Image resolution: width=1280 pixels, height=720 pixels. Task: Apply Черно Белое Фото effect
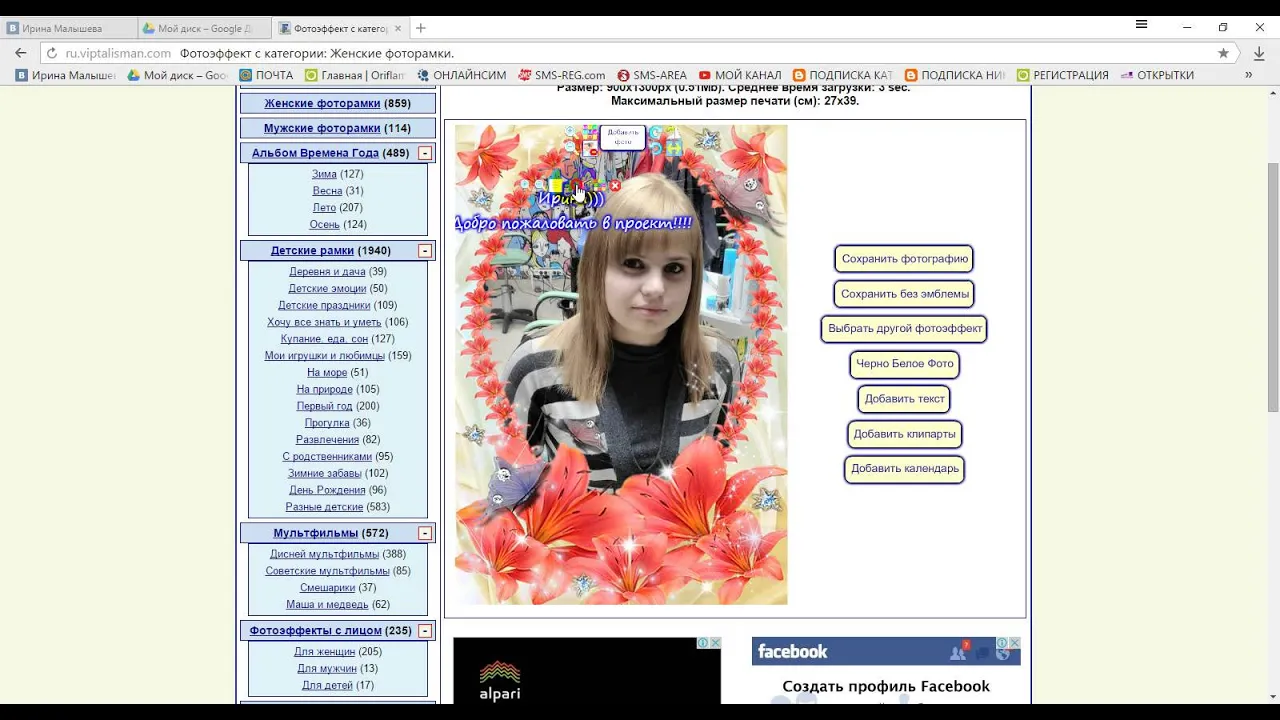pyautogui.click(x=904, y=364)
